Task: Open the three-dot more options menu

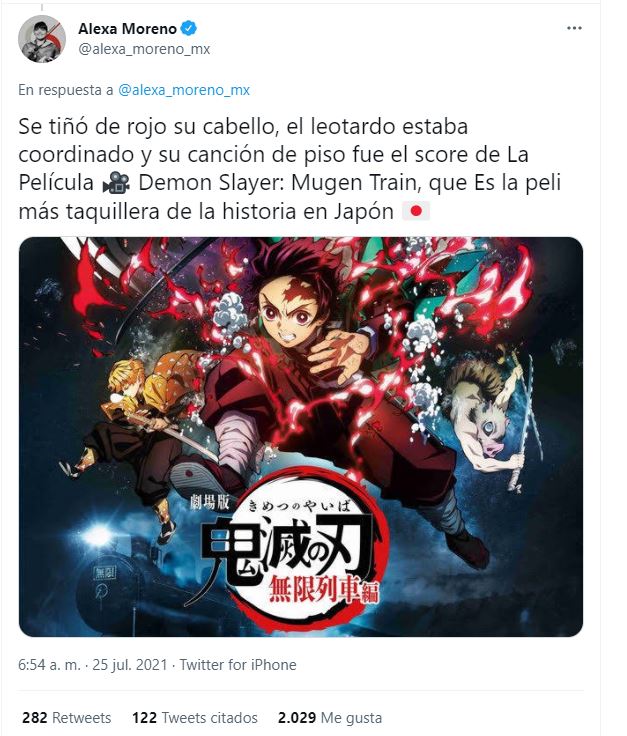Action: [574, 28]
